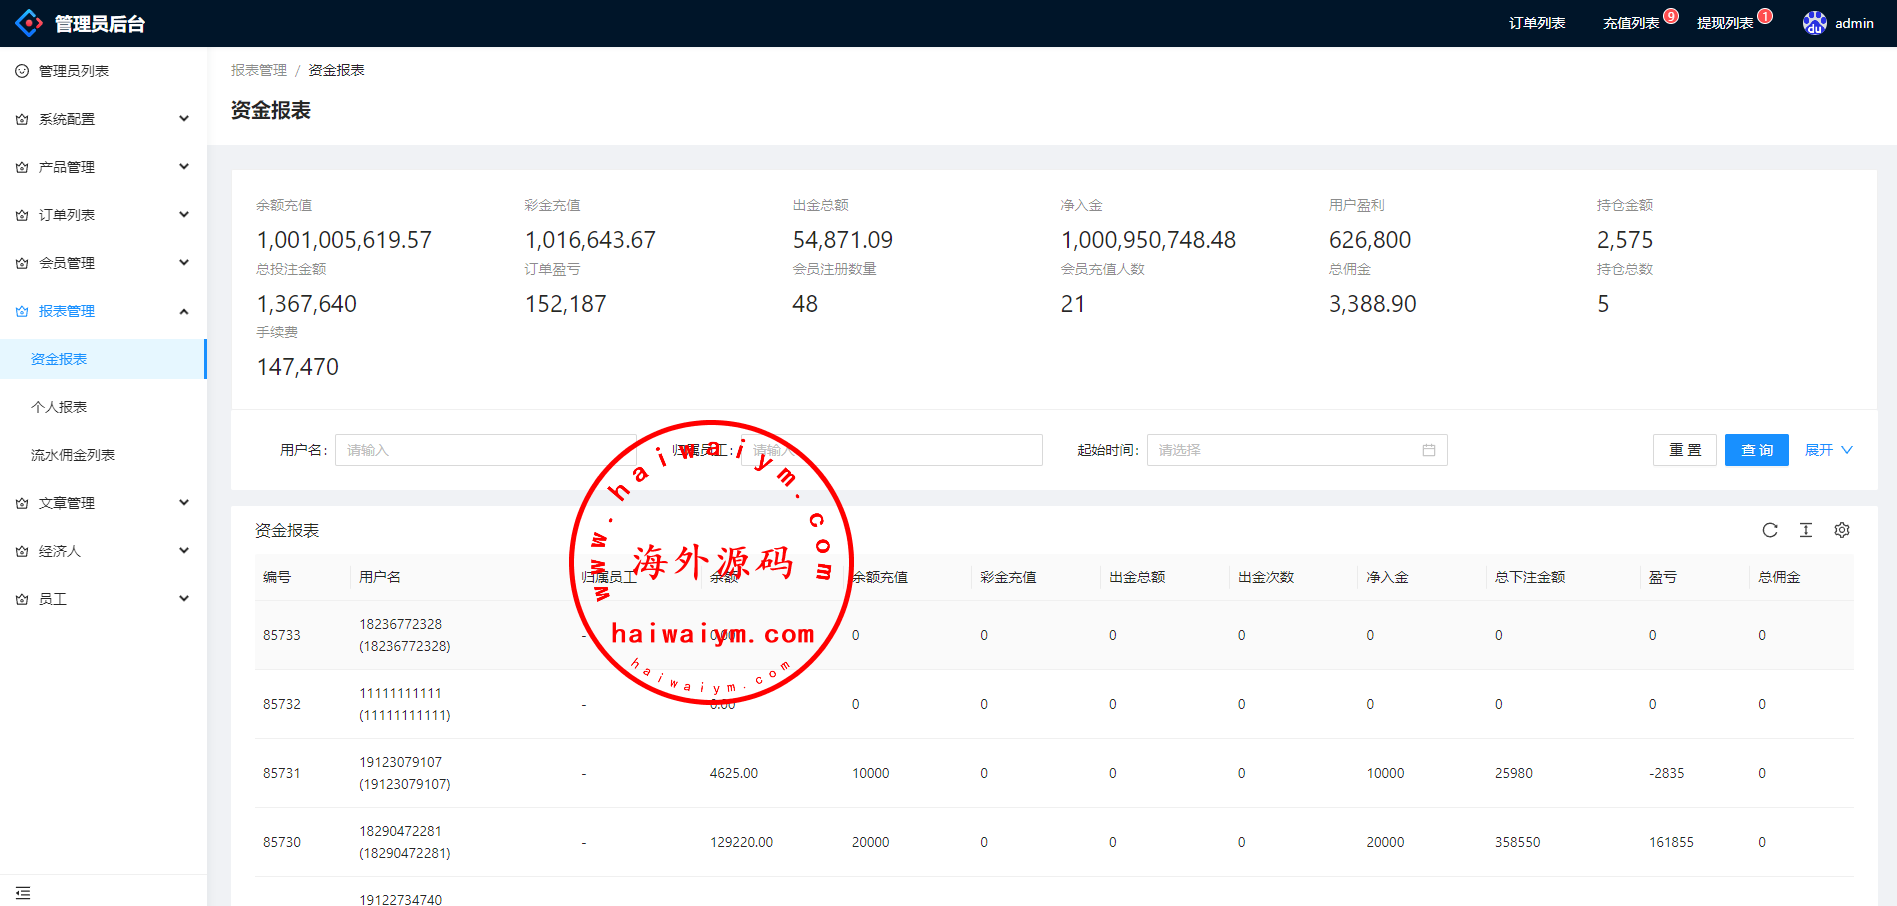This screenshot has height=906, width=1897.
Task: Click the logo in the top-left header
Action: [x=29, y=23]
